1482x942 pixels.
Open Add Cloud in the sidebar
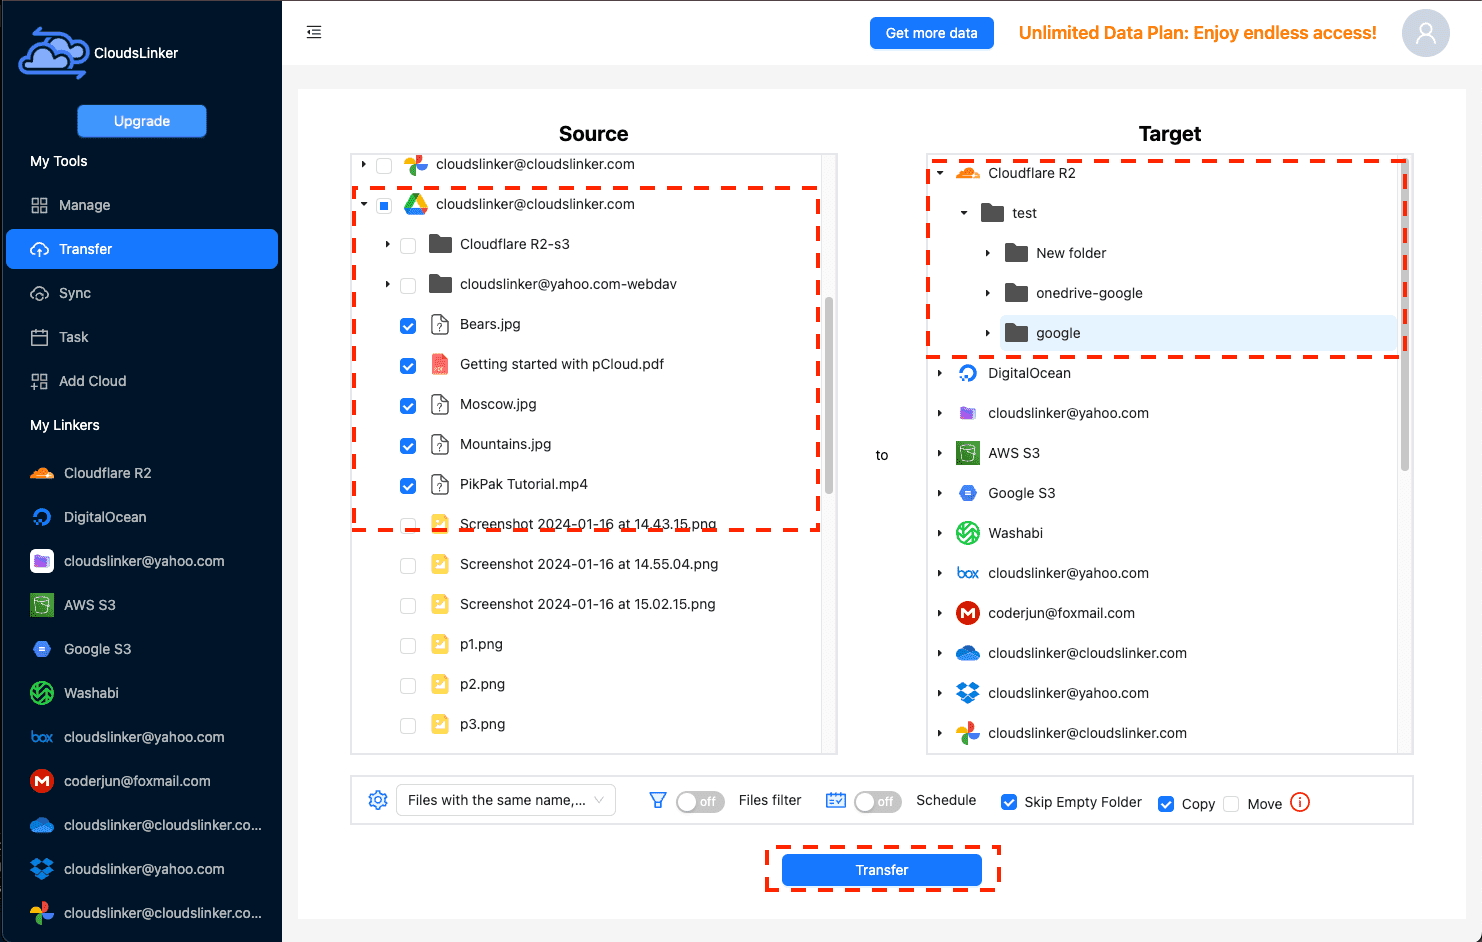(x=142, y=381)
